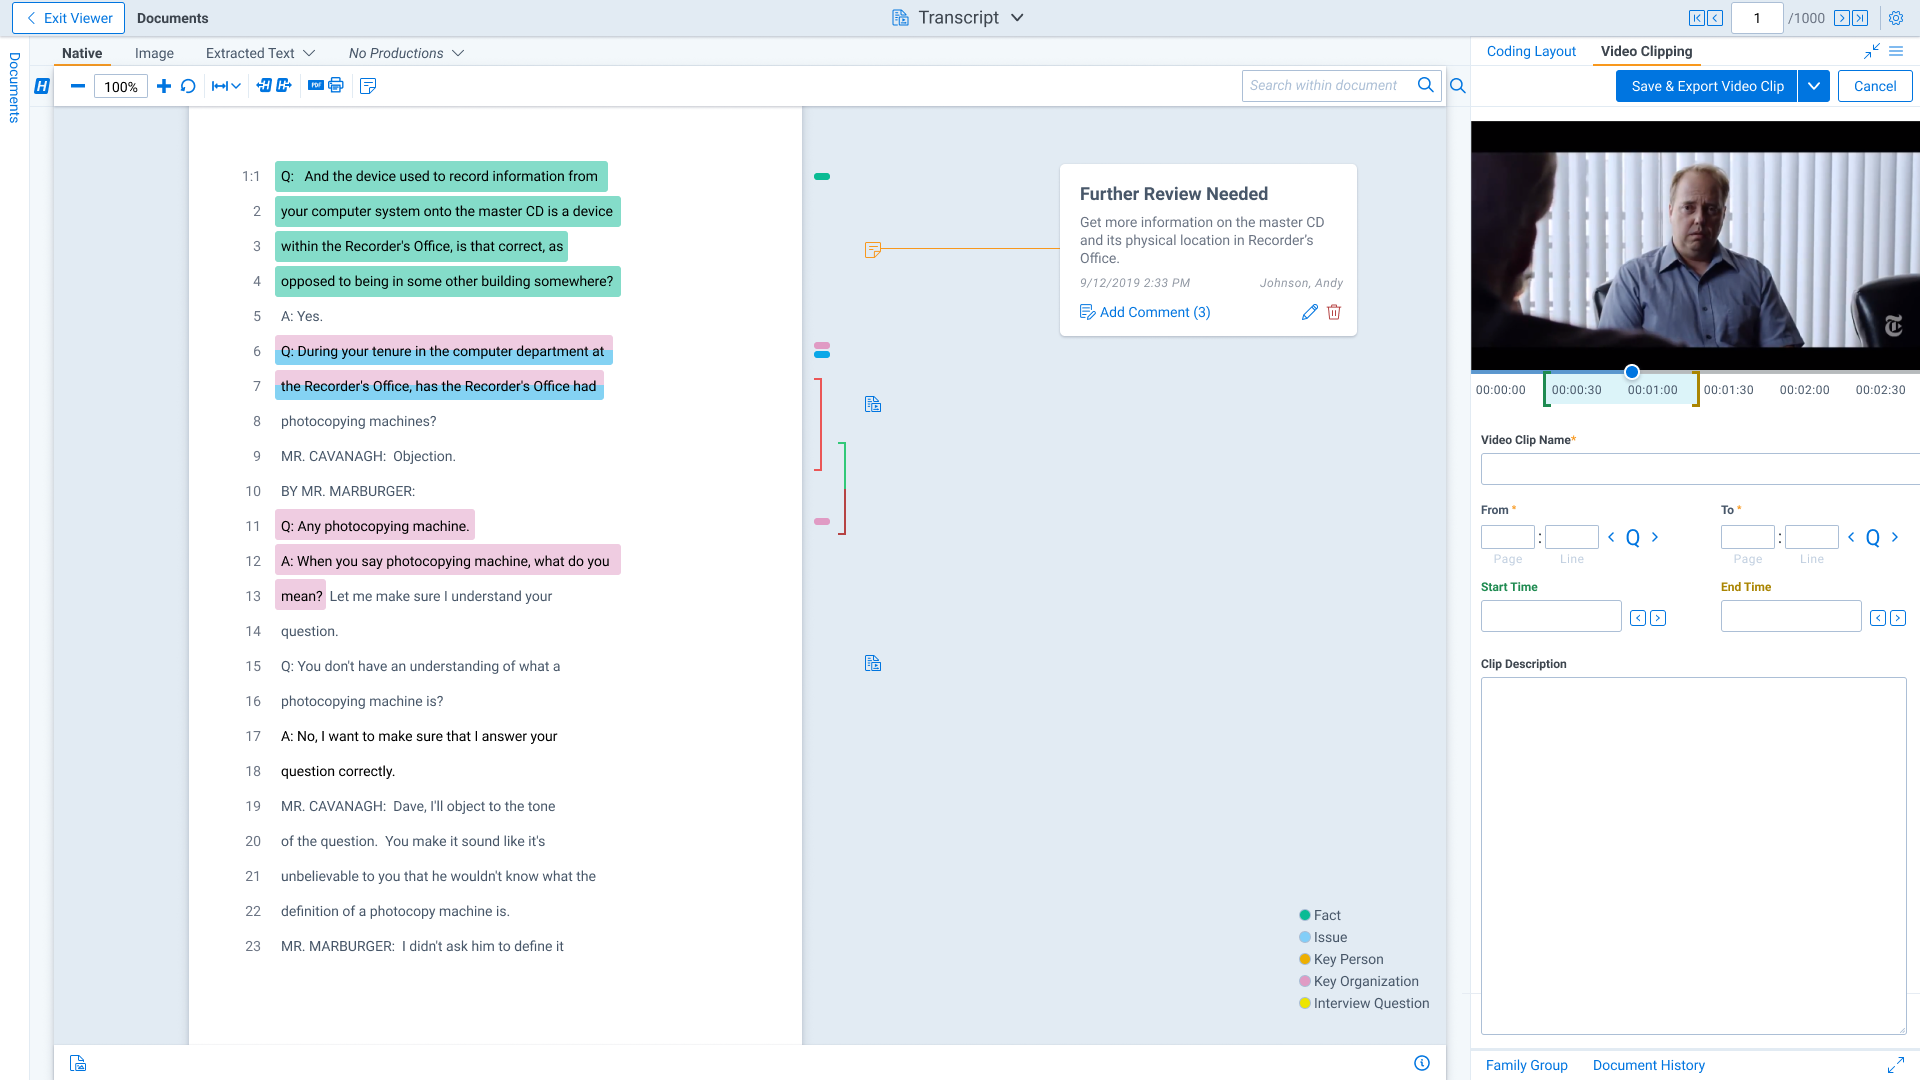Click the orange note marker icon
The width and height of the screenshot is (1920, 1080).
[x=873, y=249]
